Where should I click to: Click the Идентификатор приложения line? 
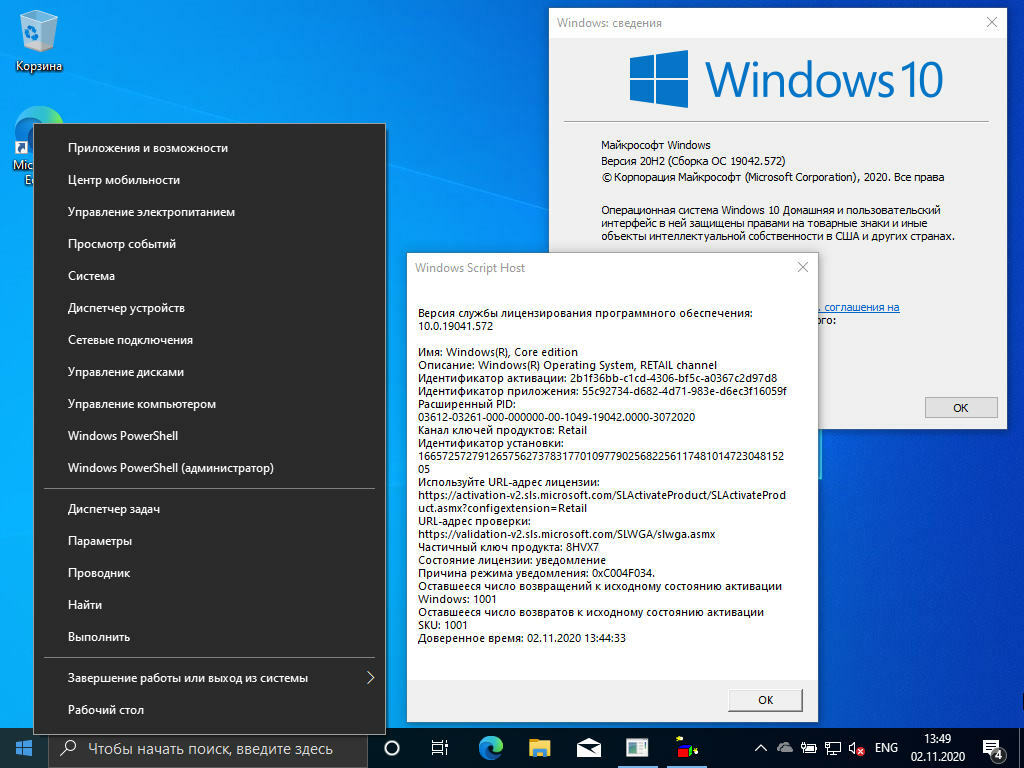click(602, 391)
